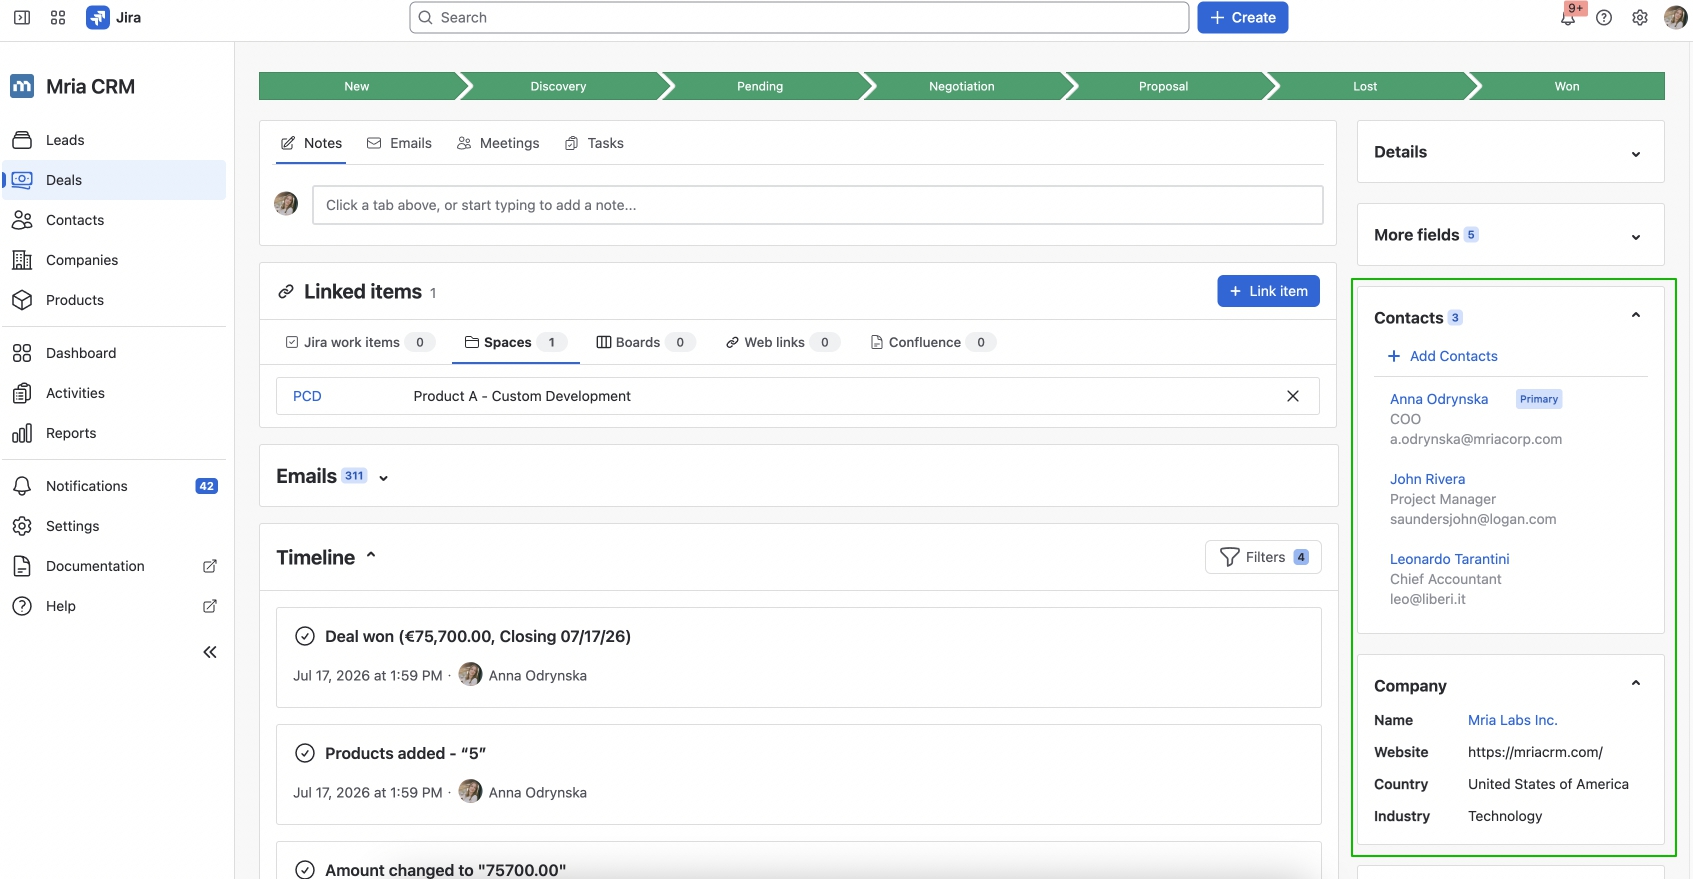The height and width of the screenshot is (879, 1693).
Task: Select the Jira work items tab
Action: (360, 342)
